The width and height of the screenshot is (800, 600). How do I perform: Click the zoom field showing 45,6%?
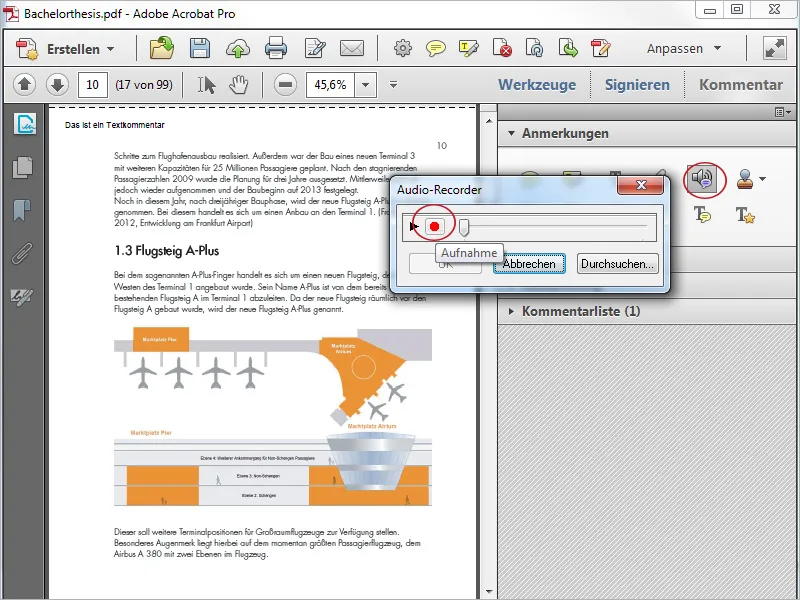pos(330,85)
